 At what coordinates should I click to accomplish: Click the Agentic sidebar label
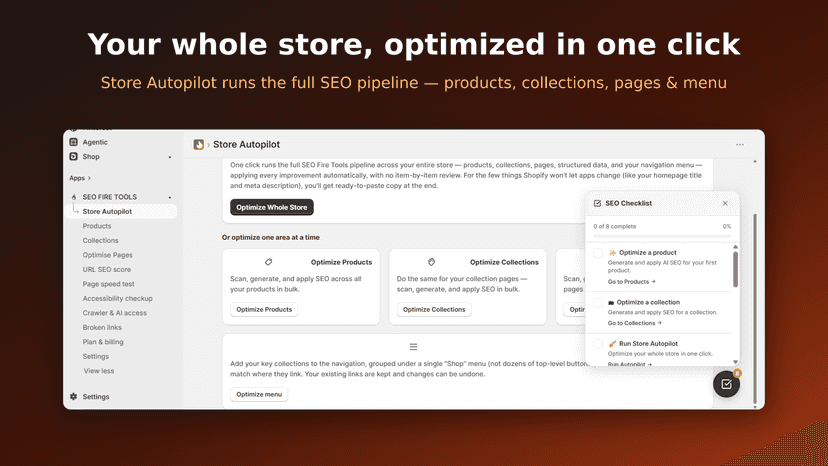pyautogui.click(x=95, y=142)
